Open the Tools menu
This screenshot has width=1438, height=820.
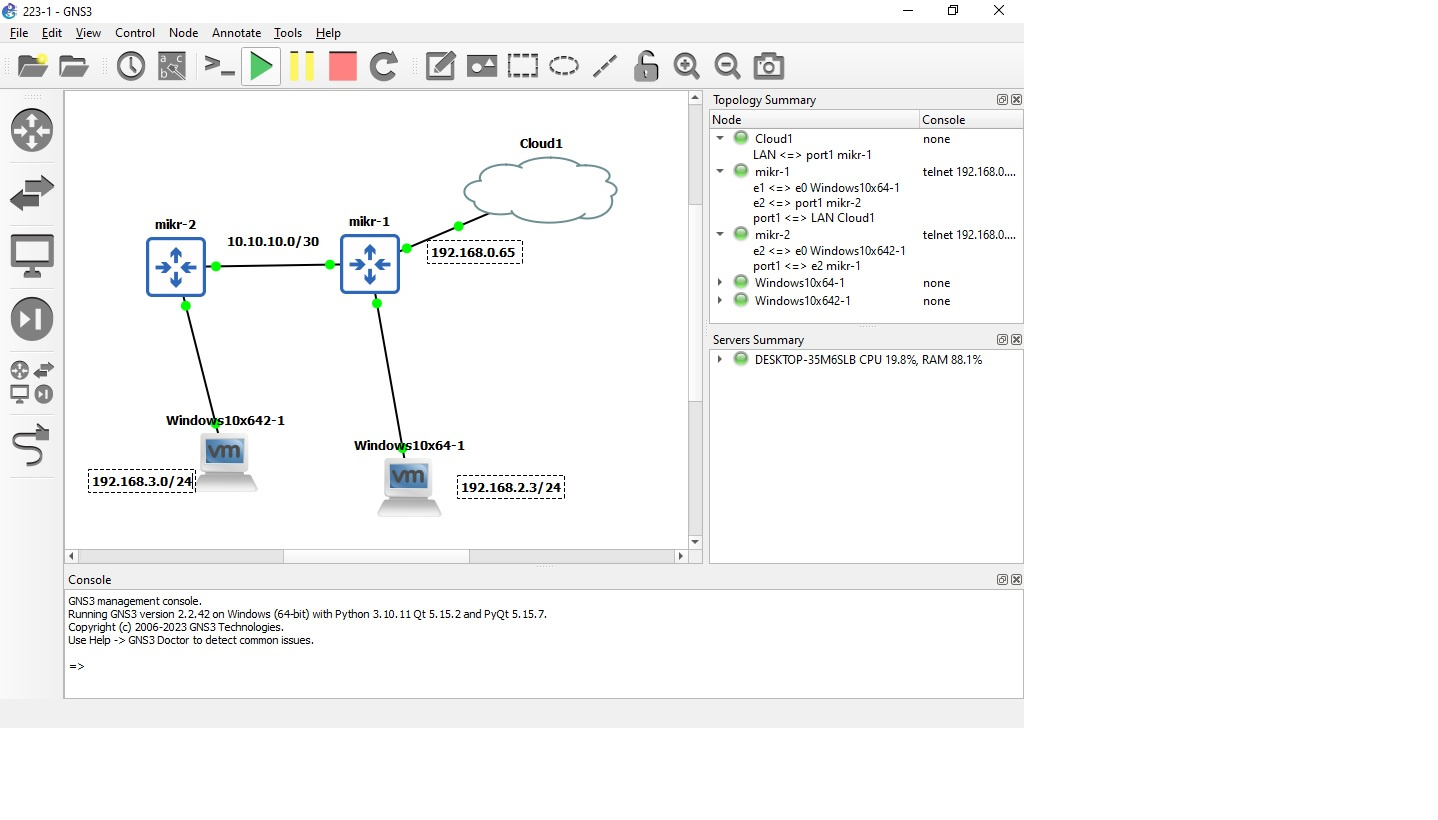288,33
